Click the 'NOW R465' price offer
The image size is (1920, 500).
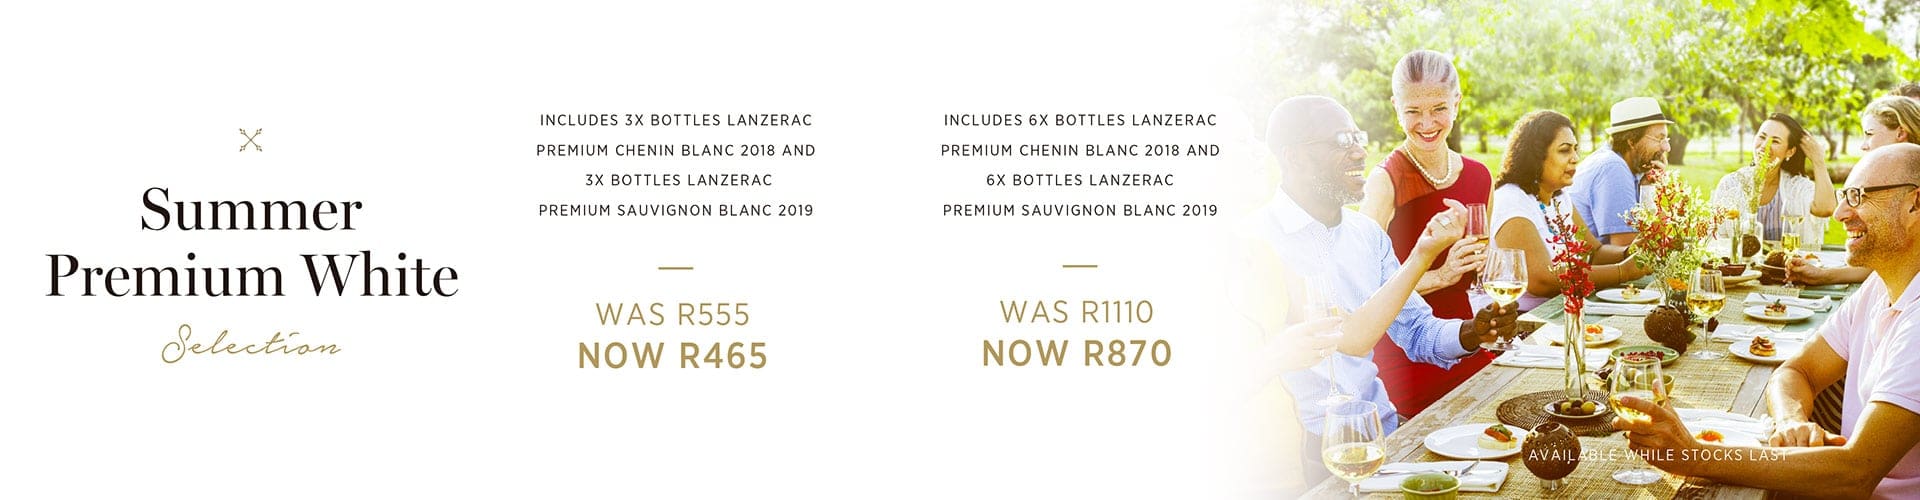pyautogui.click(x=673, y=356)
